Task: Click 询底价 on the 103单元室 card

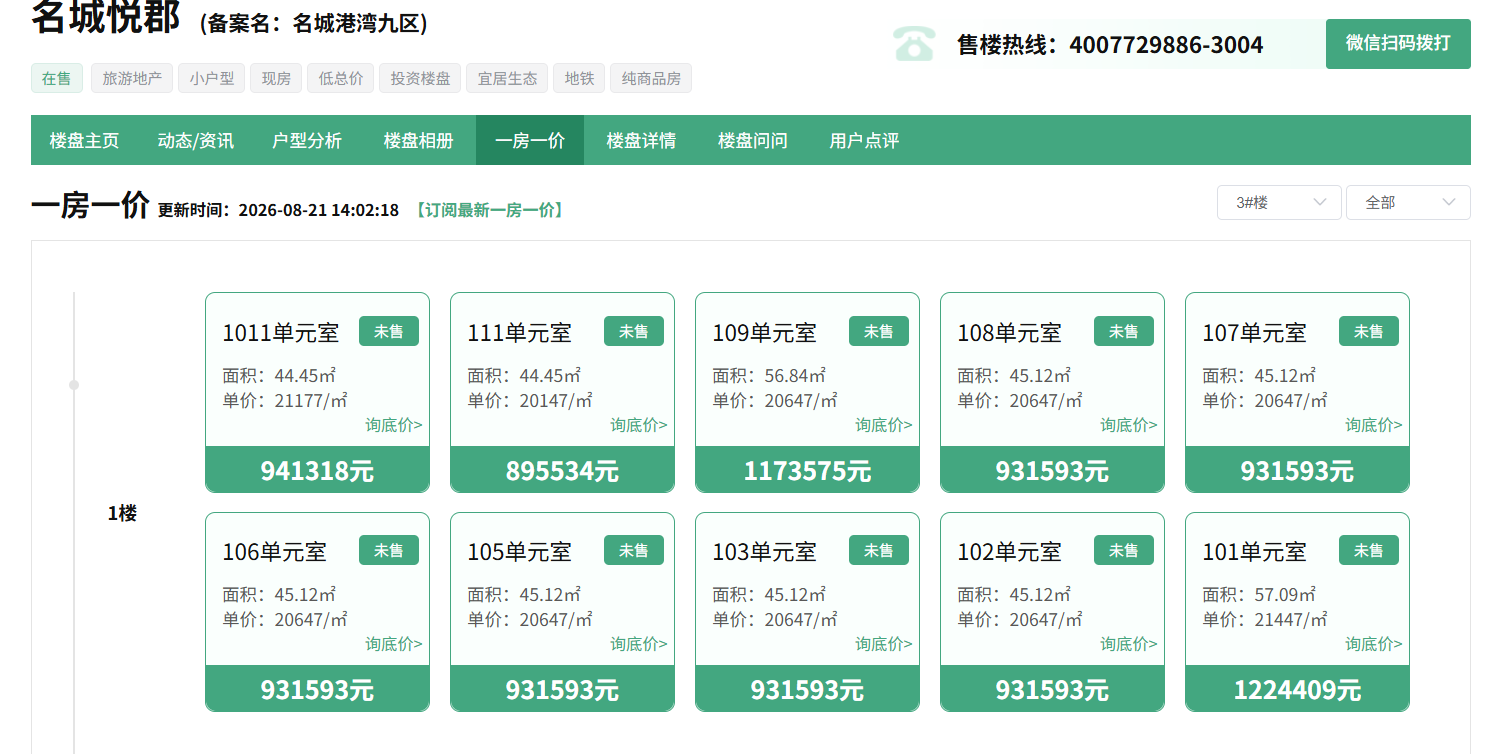Action: pos(884,644)
